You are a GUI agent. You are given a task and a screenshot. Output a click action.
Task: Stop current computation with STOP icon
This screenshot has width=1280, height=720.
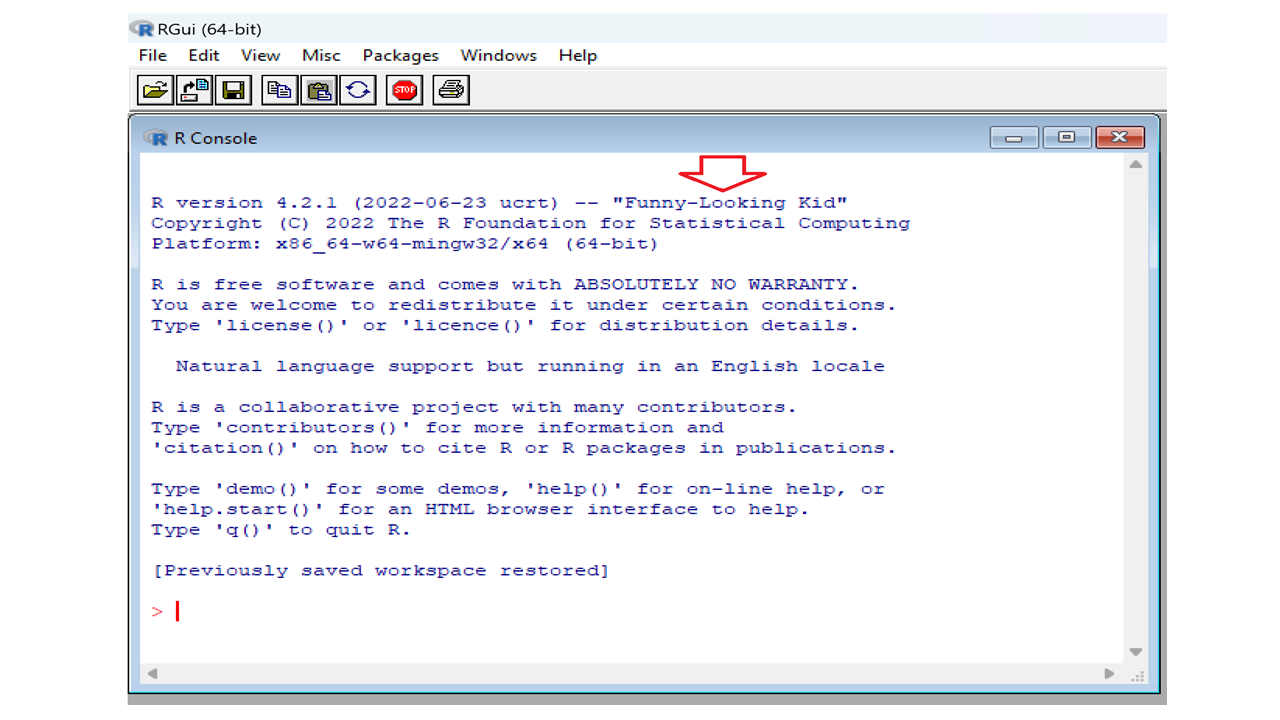[x=405, y=91]
